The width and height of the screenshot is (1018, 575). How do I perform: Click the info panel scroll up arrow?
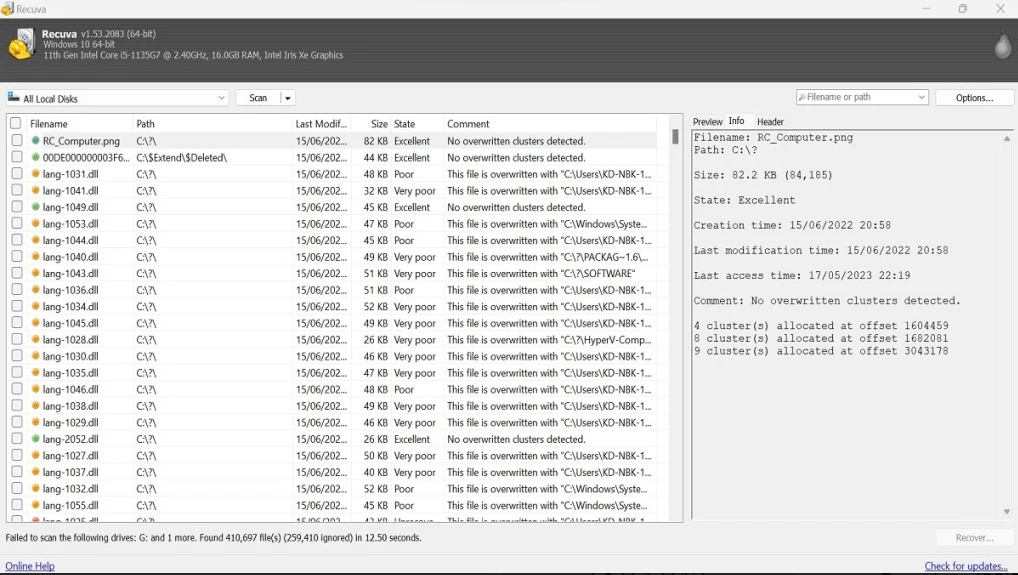(x=1006, y=138)
